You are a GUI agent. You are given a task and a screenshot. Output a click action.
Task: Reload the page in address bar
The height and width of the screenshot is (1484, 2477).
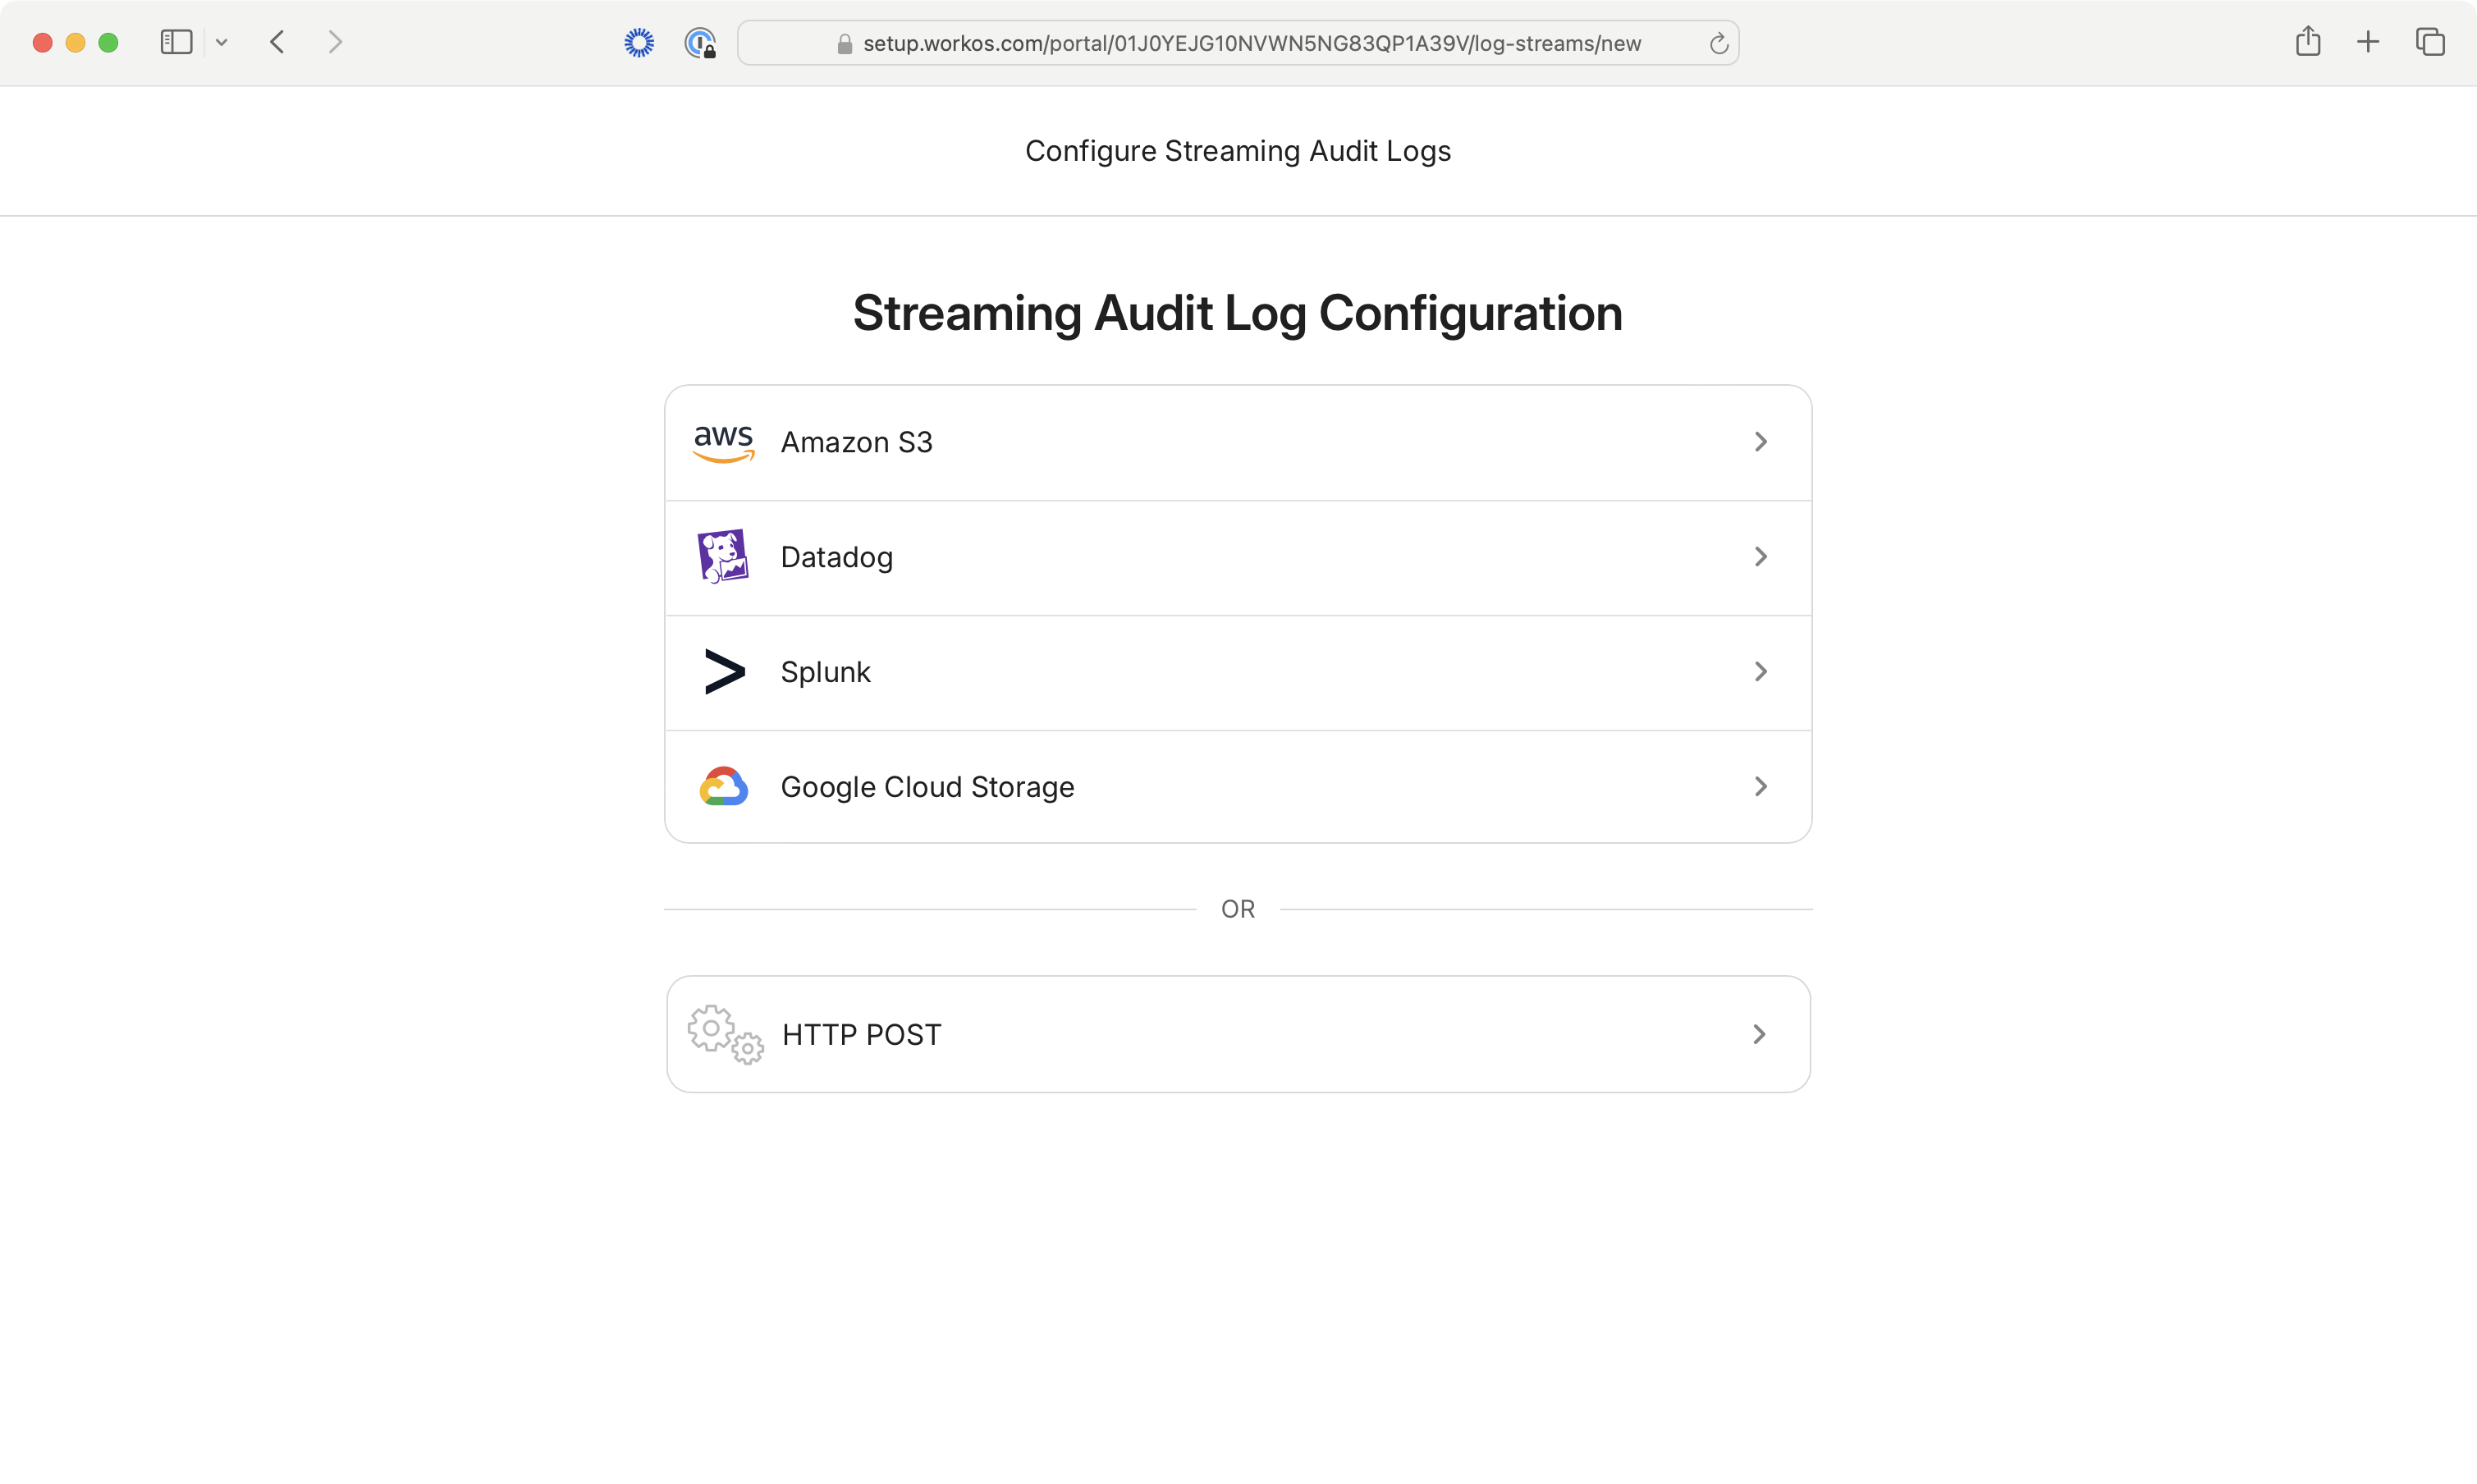click(1718, 44)
